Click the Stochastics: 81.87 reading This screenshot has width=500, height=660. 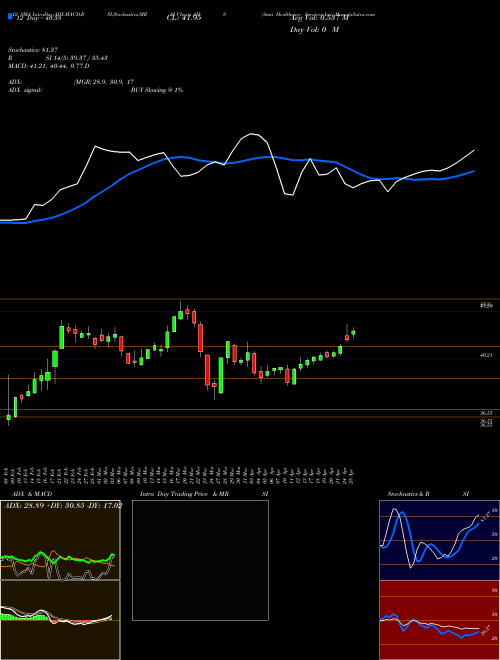(x=32, y=50)
